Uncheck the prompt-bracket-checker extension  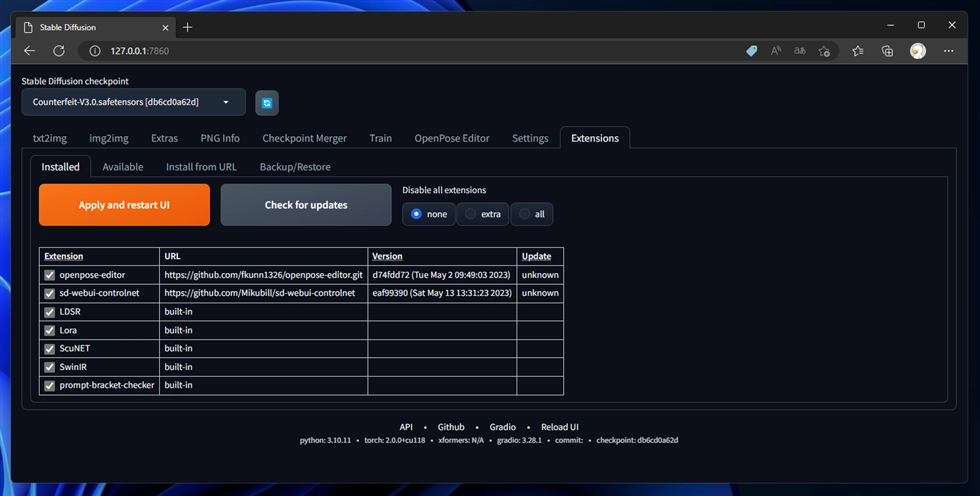[49, 385]
